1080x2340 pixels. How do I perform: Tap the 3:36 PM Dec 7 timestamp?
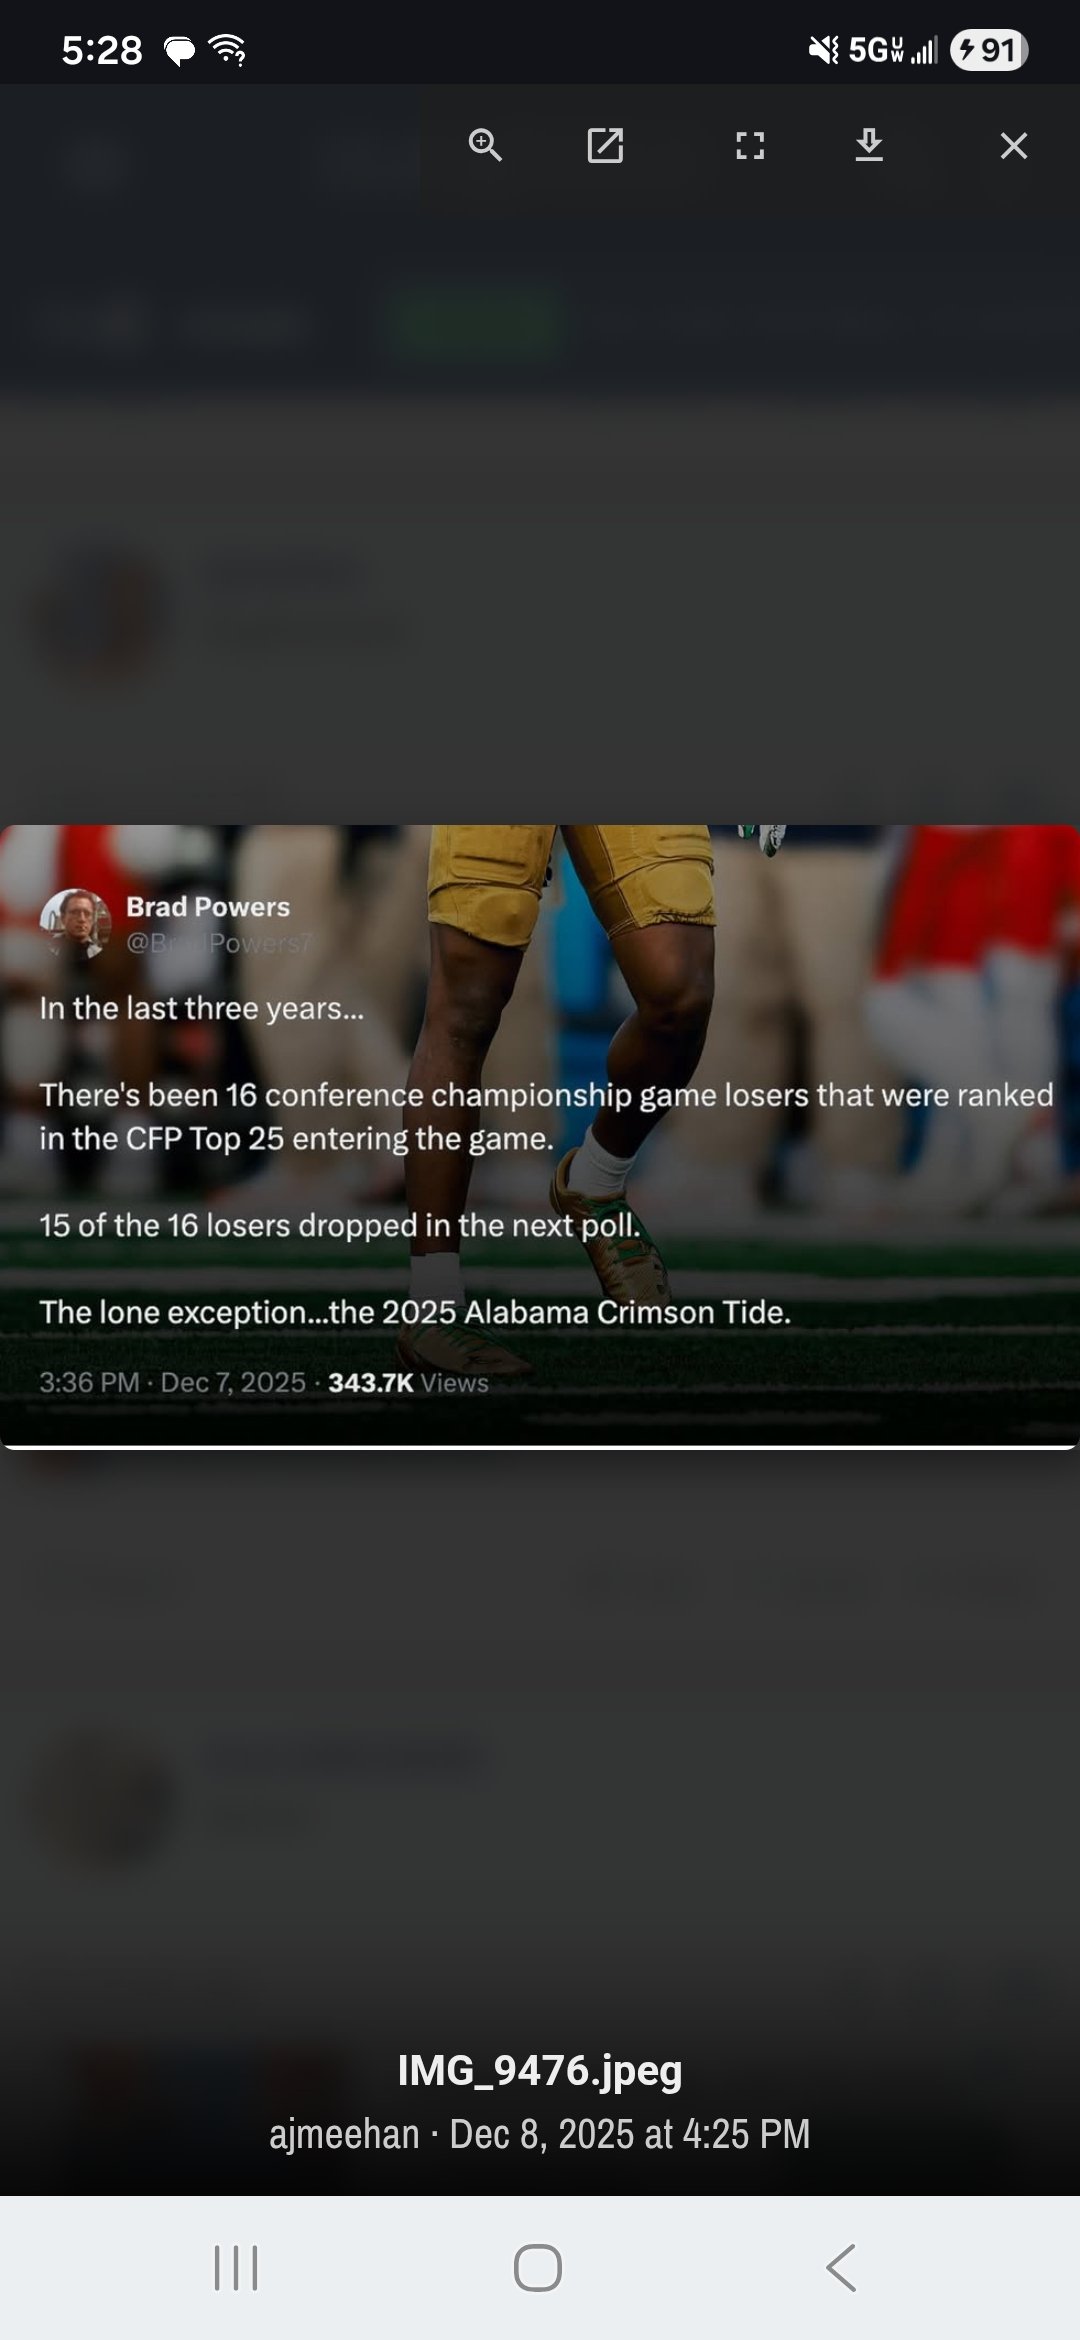point(172,1382)
